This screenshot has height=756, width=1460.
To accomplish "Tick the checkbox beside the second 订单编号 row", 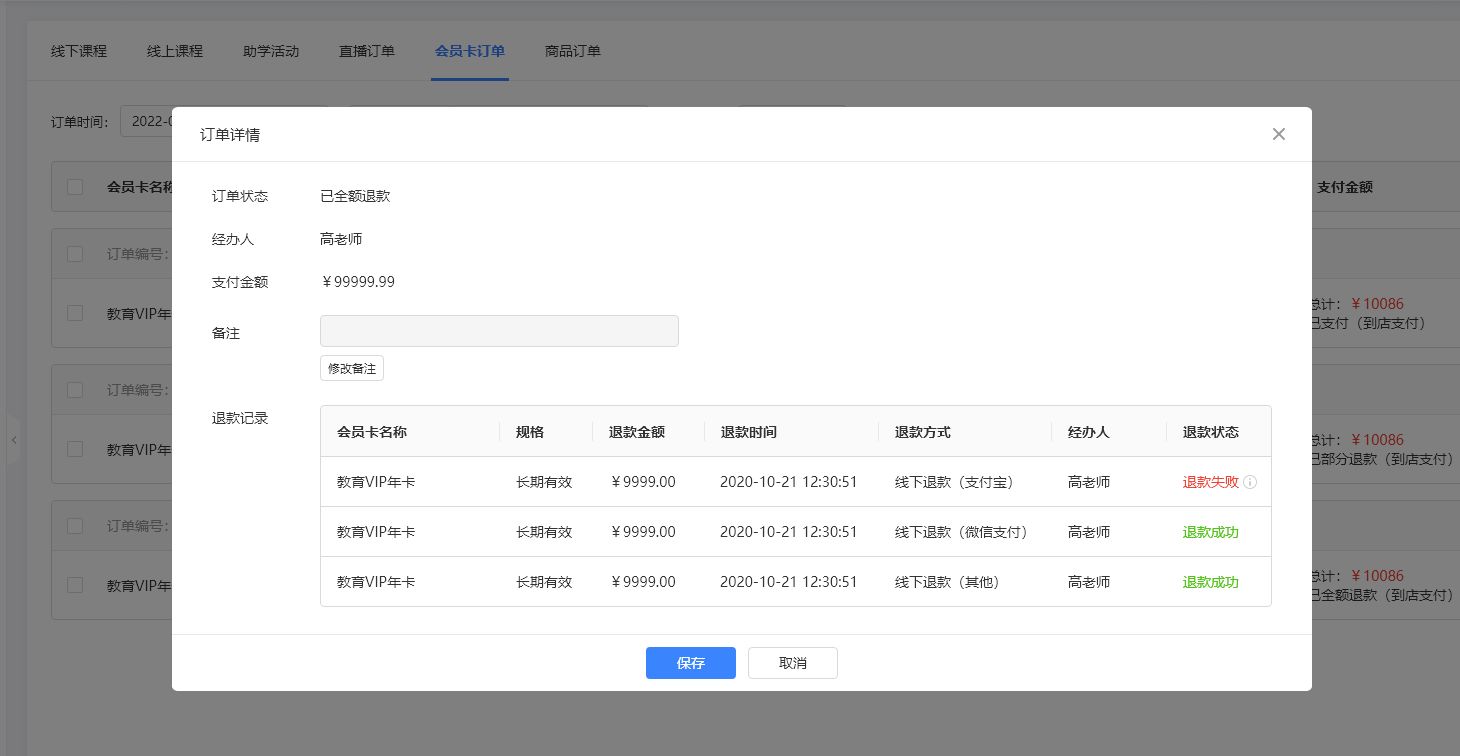I will tap(75, 390).
